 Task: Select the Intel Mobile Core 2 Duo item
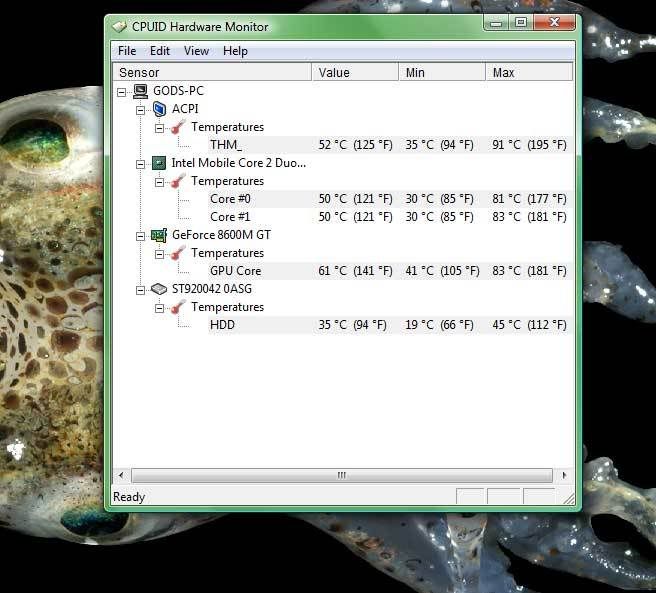point(238,163)
